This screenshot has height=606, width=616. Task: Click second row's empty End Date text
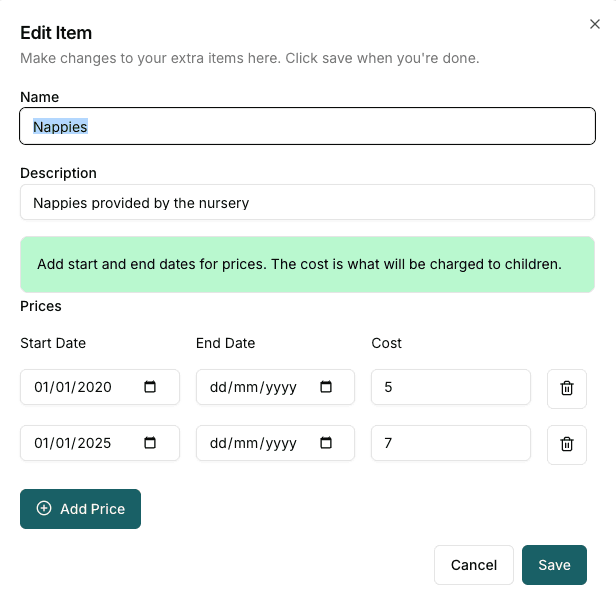253,443
